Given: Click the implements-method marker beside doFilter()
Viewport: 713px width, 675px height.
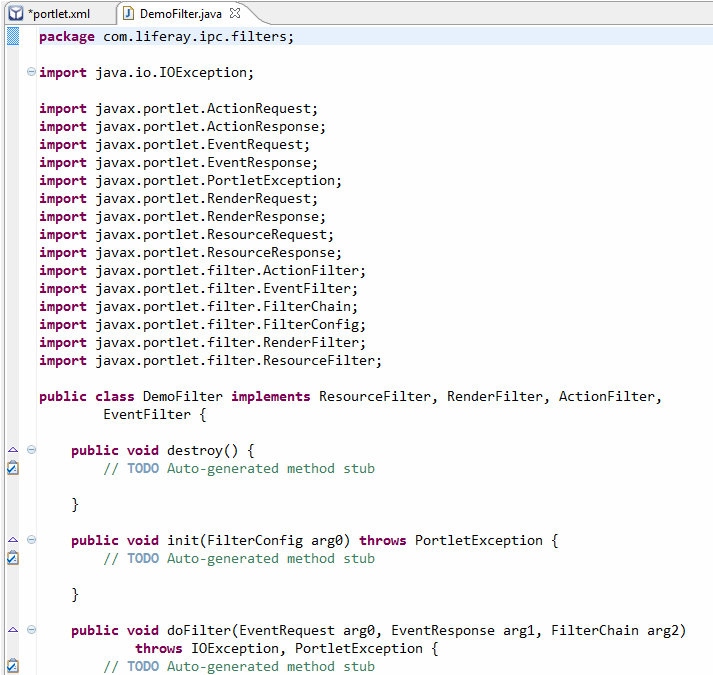Looking at the screenshot, I should [12, 630].
